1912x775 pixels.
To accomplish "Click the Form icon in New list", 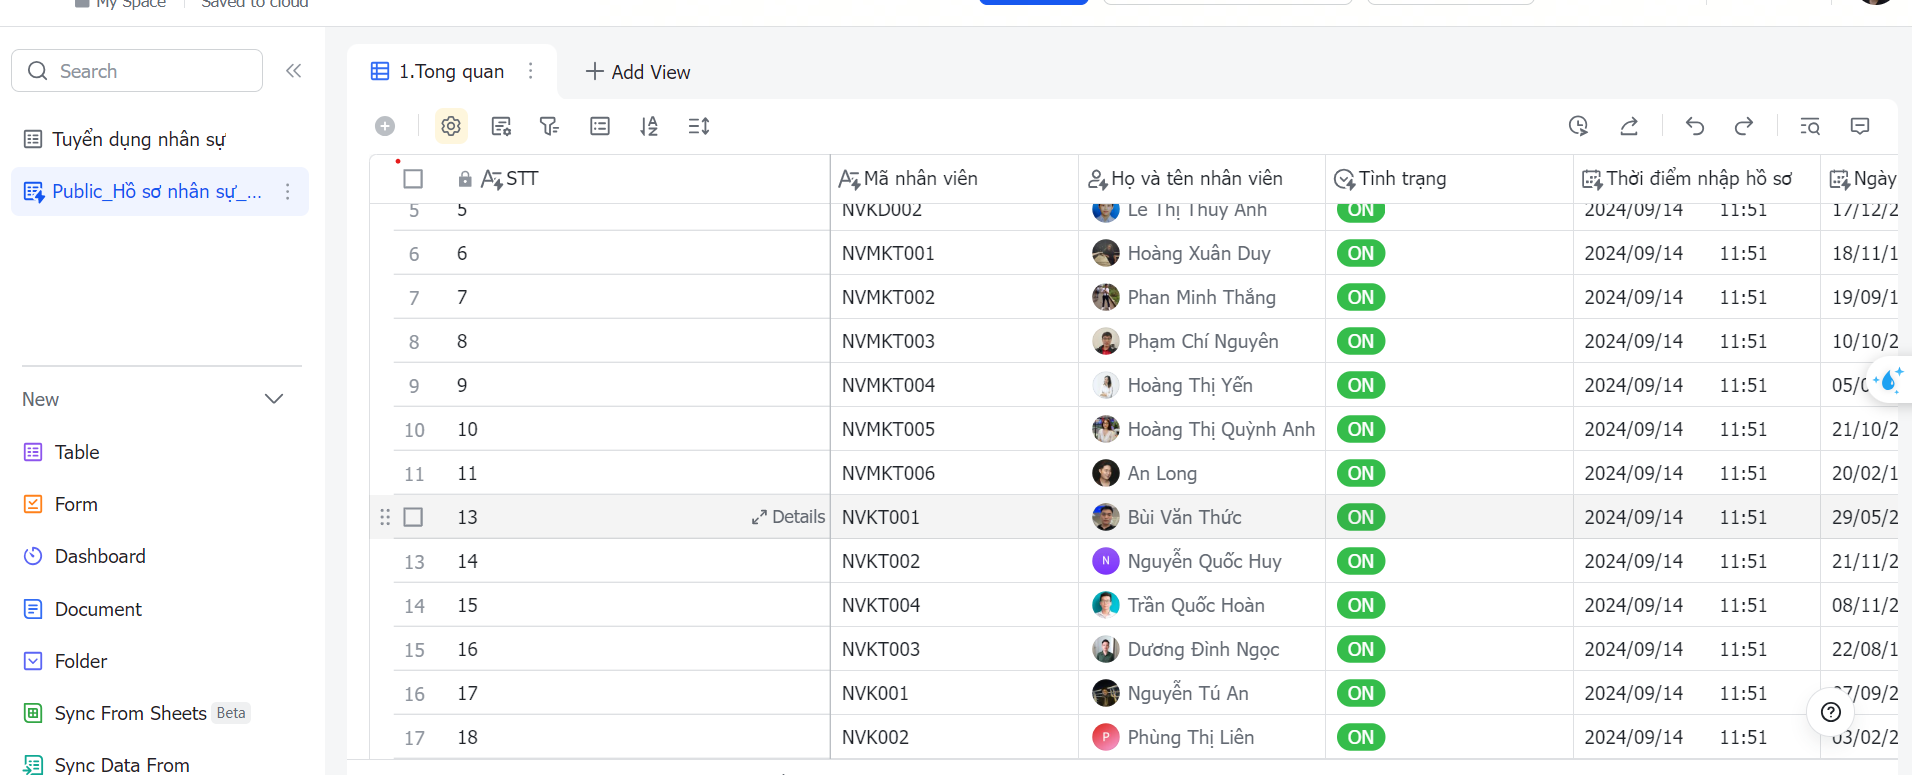I will click(33, 504).
